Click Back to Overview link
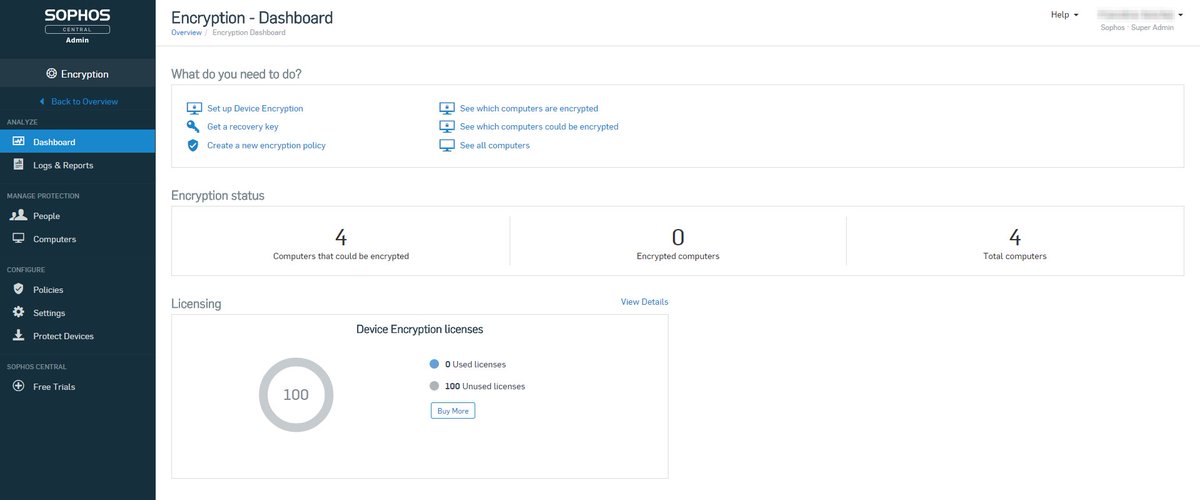Viewport: 1200px width, 500px height. coord(84,102)
